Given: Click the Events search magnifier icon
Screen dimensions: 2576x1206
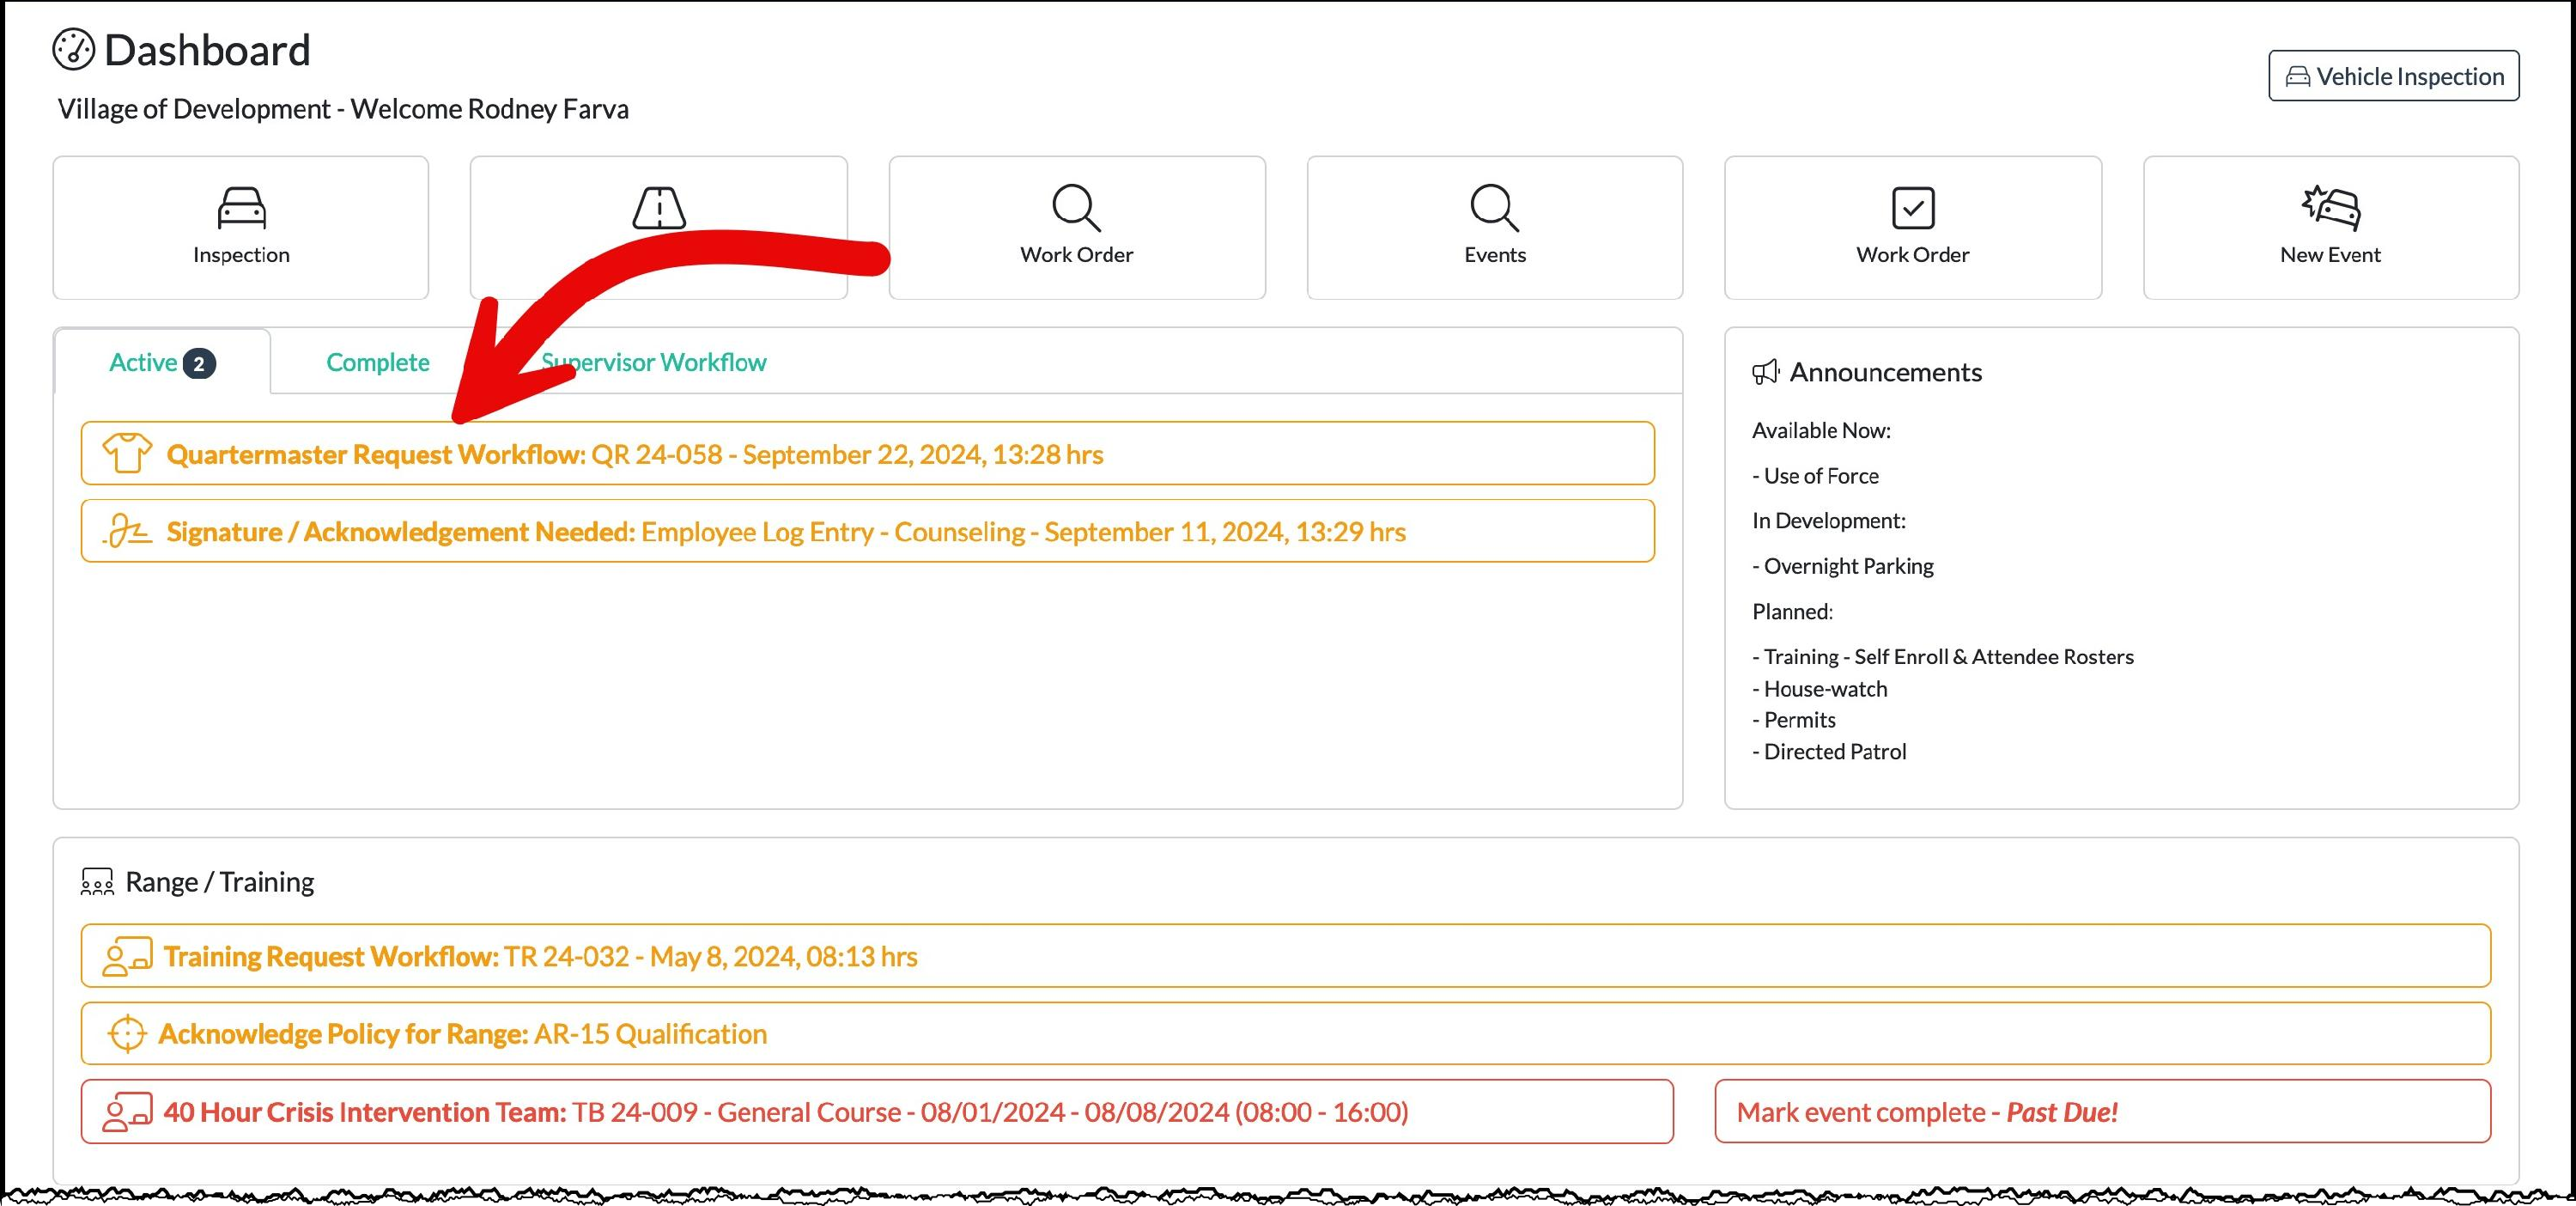Looking at the screenshot, I should tap(1494, 208).
